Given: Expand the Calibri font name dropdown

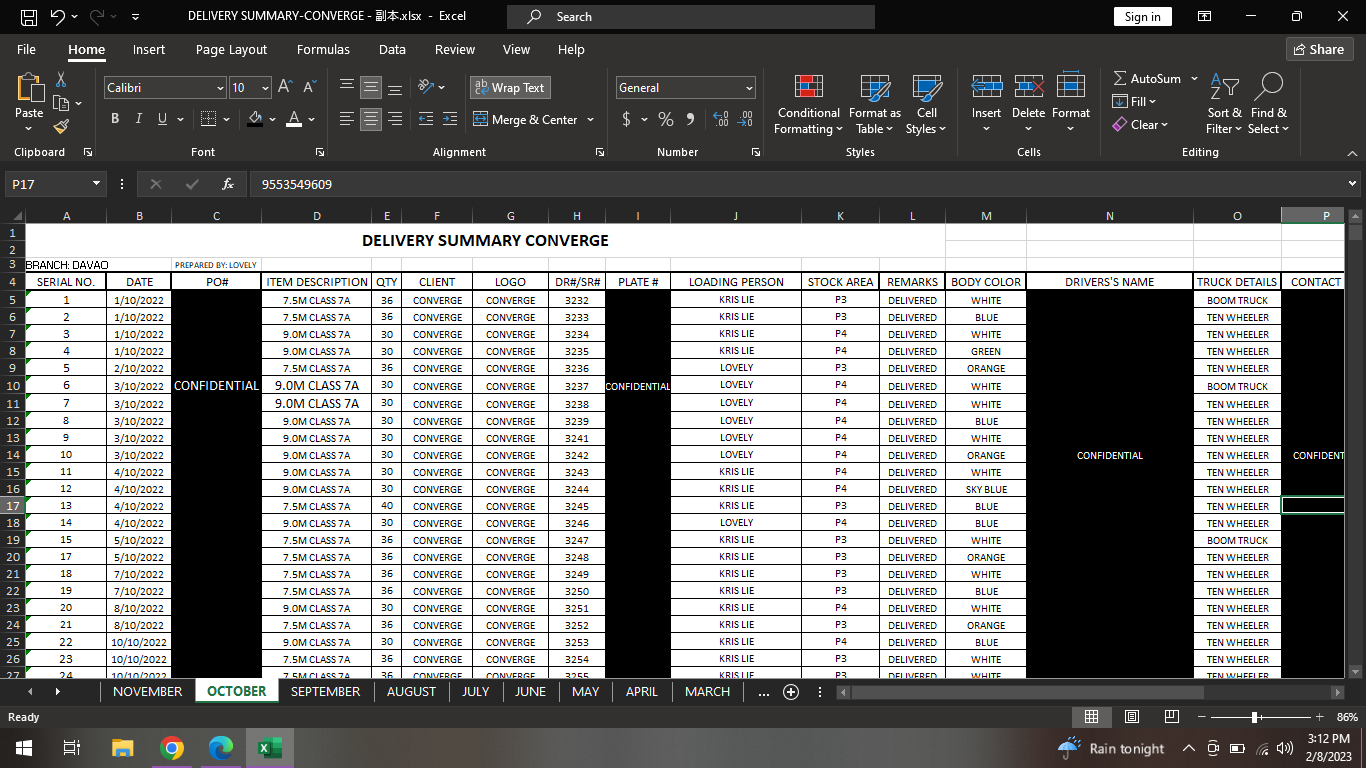Looking at the screenshot, I should click(220, 88).
